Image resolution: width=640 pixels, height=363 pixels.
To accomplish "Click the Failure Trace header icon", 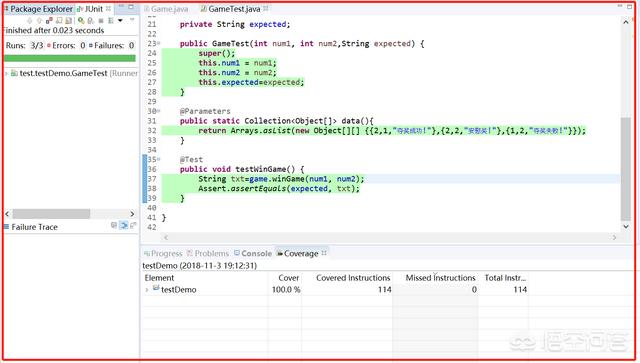I will [x=7, y=227].
